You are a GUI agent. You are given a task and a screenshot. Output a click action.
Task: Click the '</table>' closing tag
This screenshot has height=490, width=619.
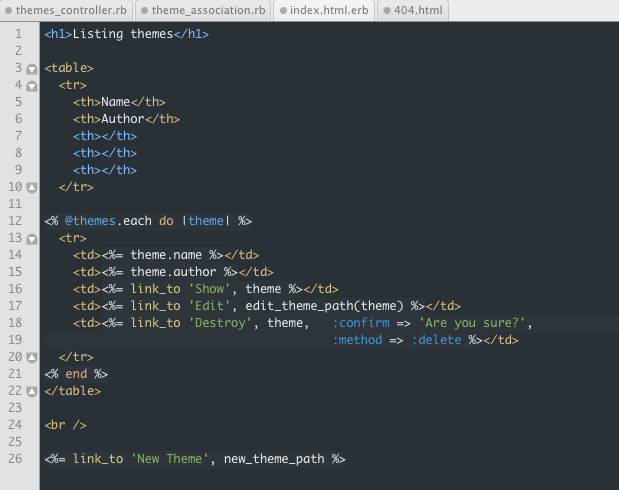pos(73,391)
